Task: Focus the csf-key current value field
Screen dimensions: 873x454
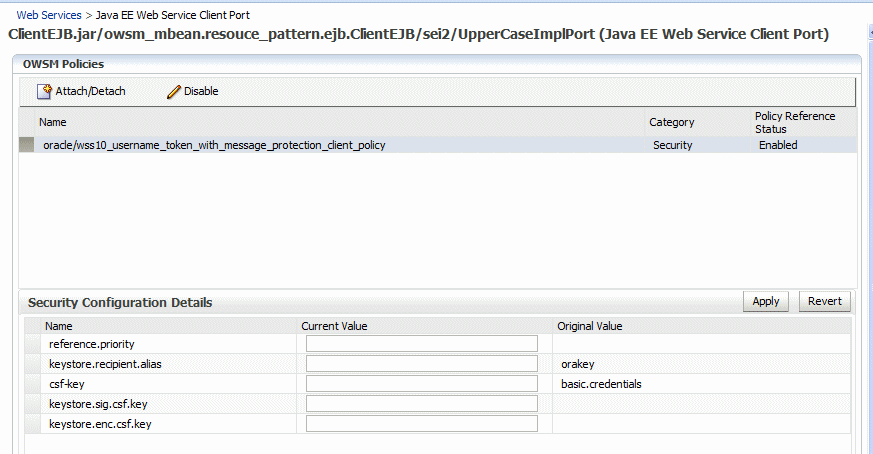Action: (421, 384)
